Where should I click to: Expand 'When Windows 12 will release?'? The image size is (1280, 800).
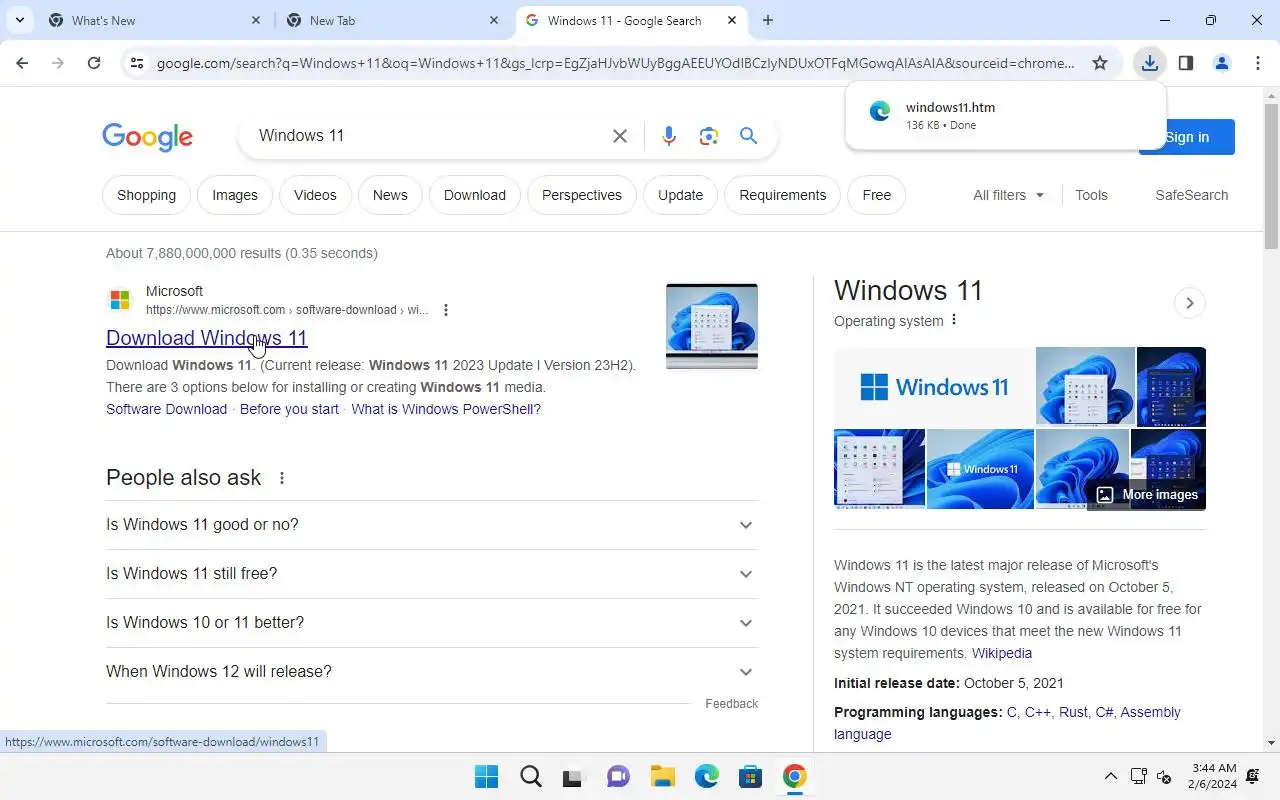click(432, 672)
